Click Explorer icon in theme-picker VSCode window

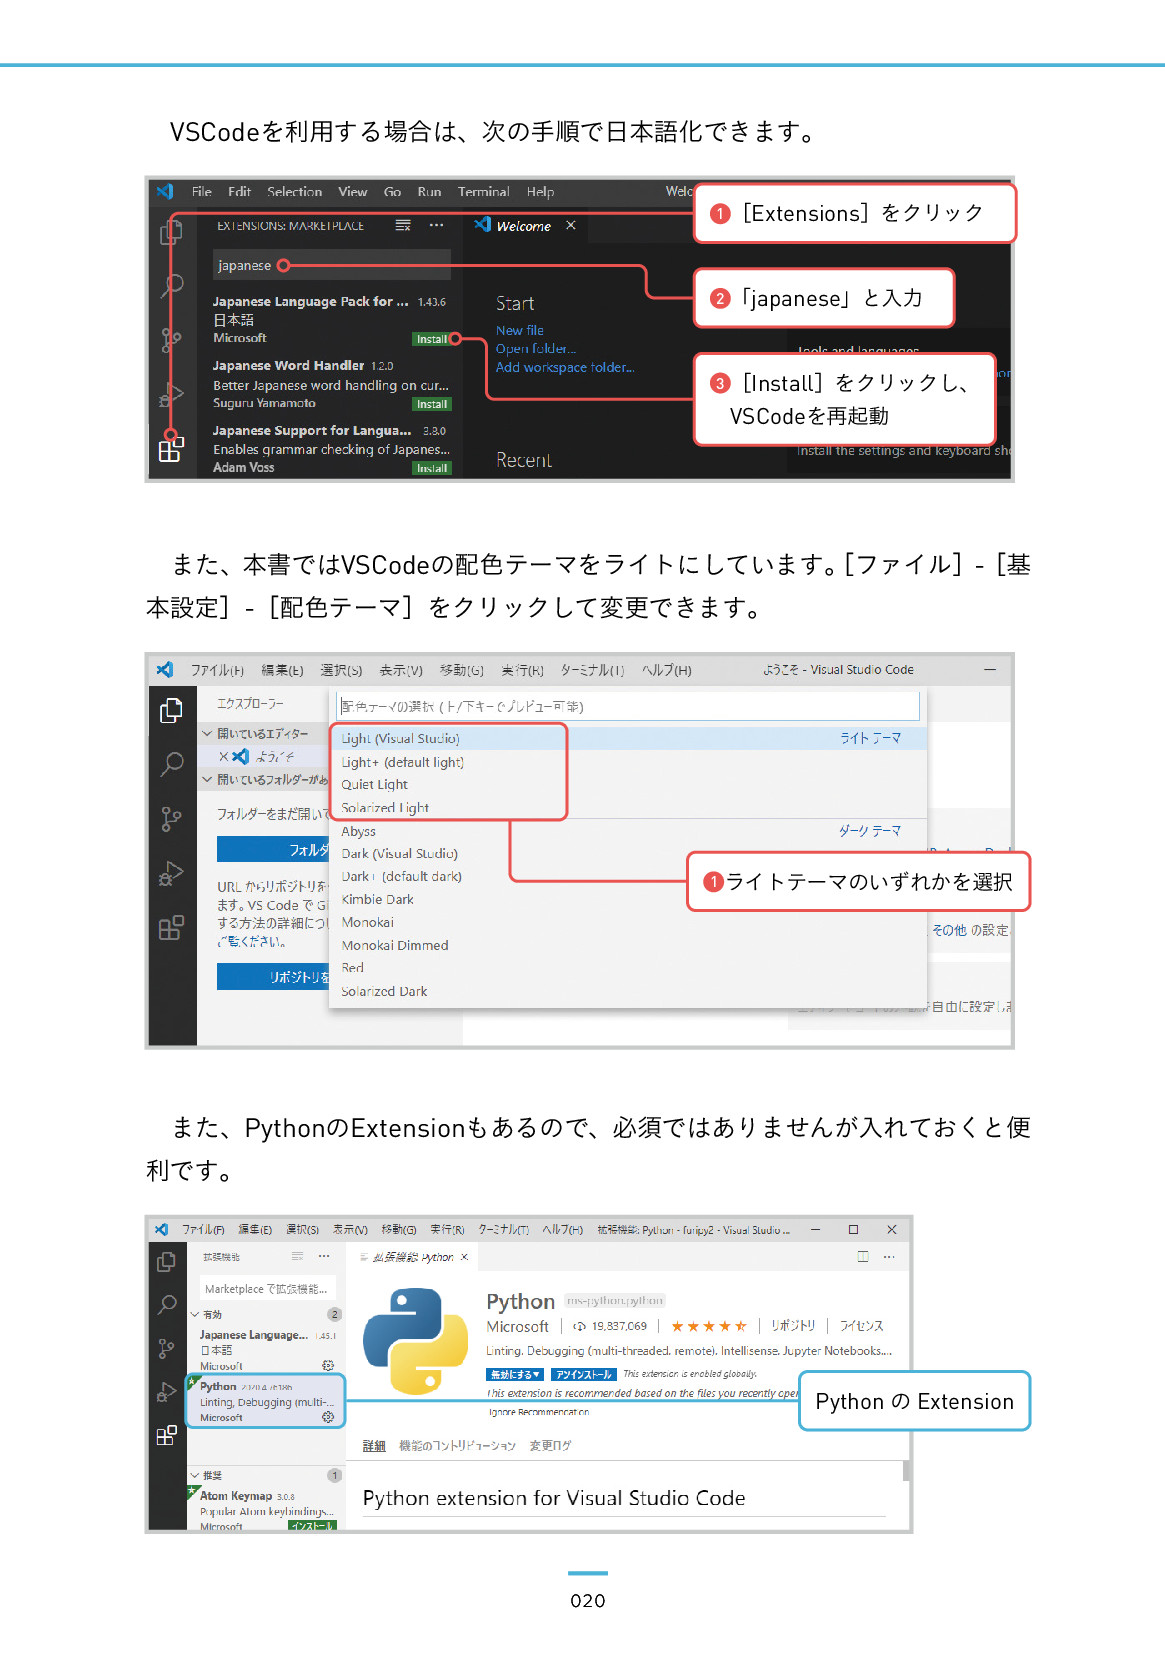(171, 710)
